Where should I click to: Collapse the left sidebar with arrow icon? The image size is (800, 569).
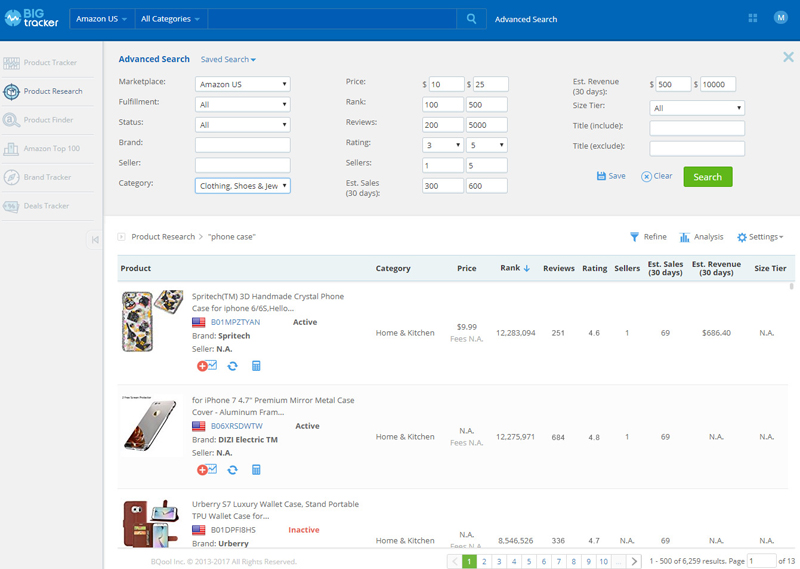94,239
